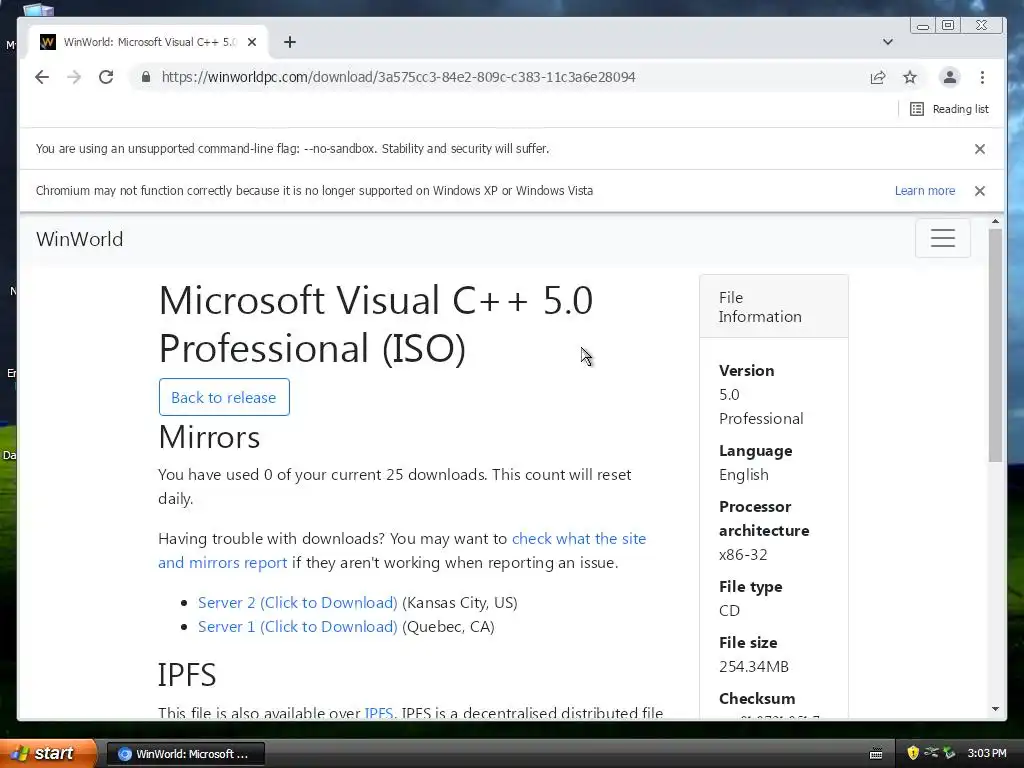Image resolution: width=1024 pixels, height=768 pixels.
Task: Download from Server 2 Kansas City
Action: click(x=298, y=602)
